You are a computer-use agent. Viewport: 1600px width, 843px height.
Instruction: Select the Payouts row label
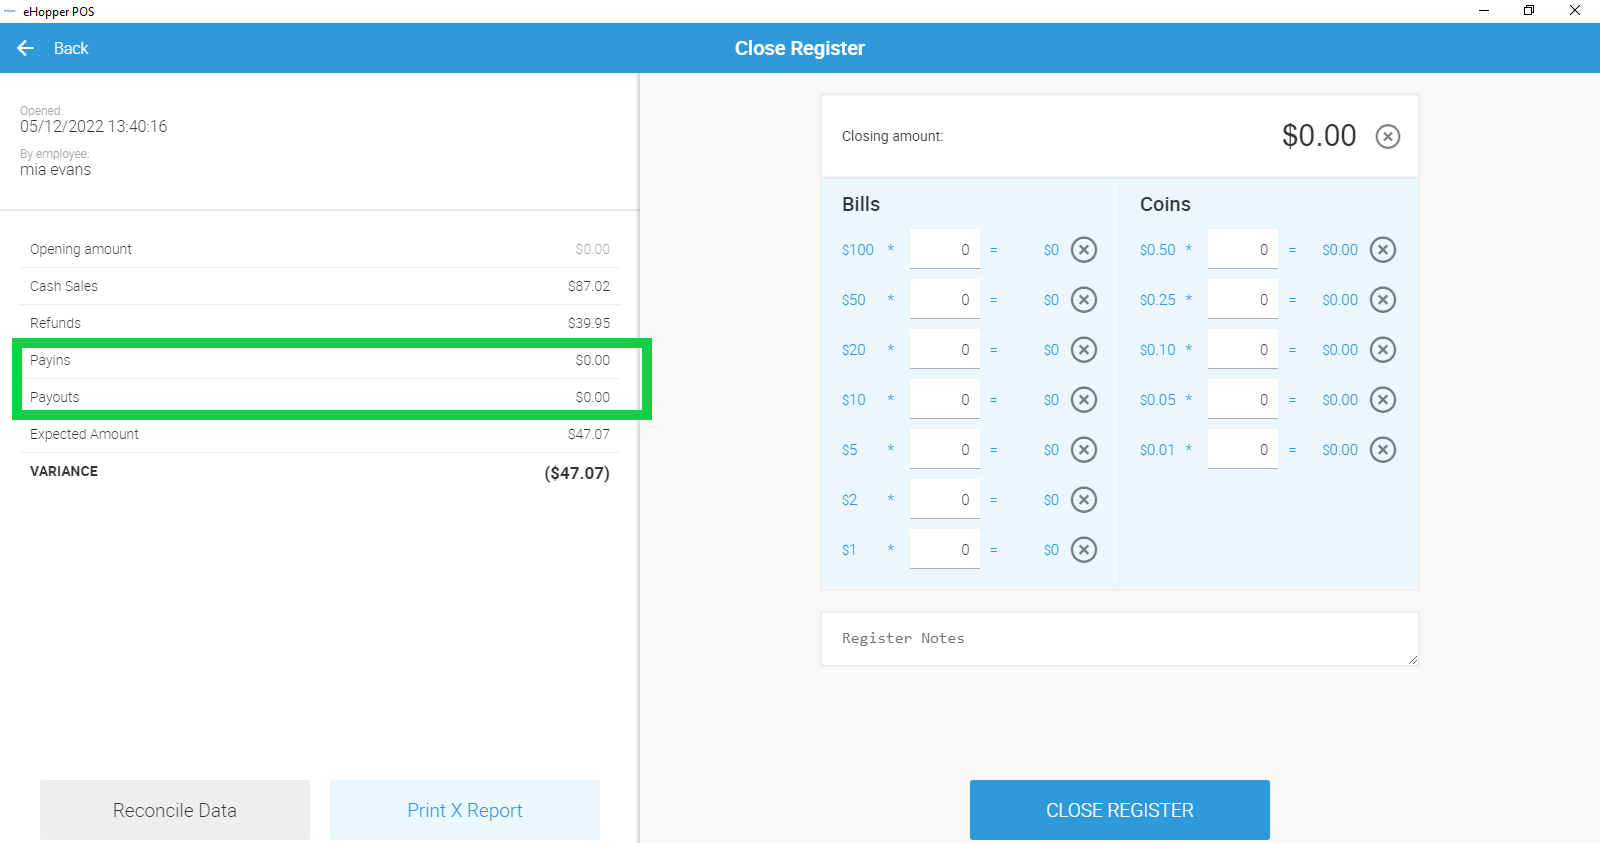click(55, 397)
